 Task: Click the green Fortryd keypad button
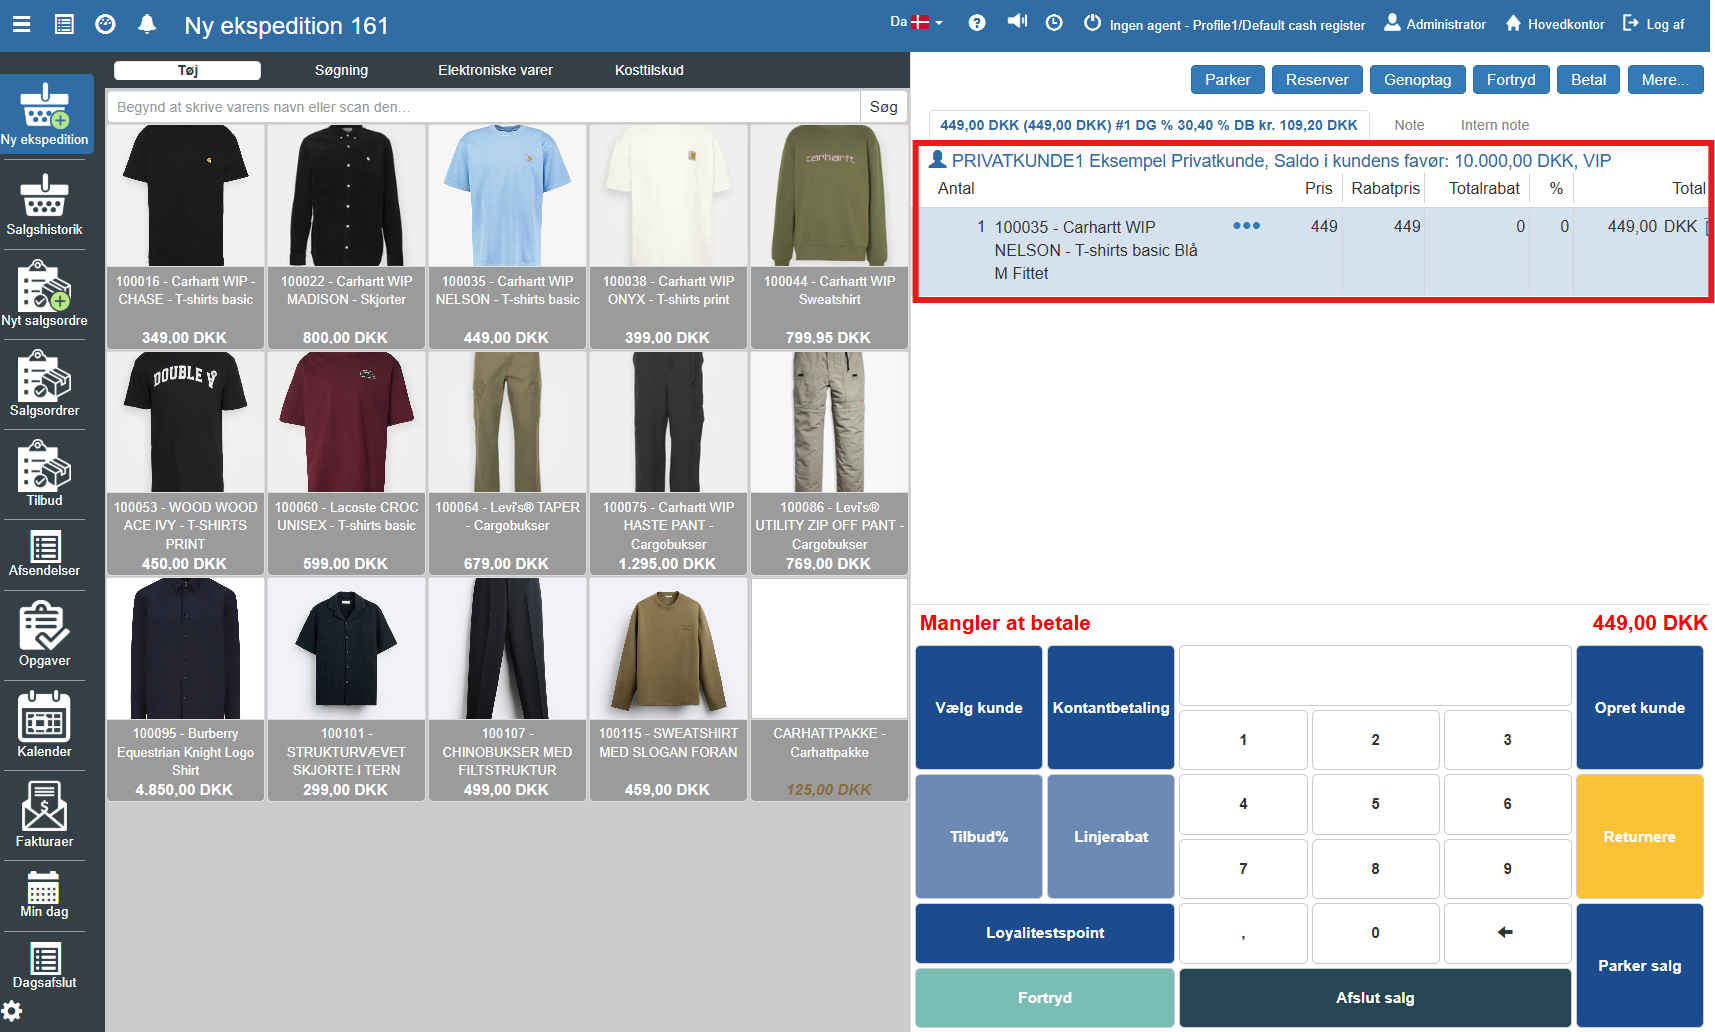[x=1045, y=998]
